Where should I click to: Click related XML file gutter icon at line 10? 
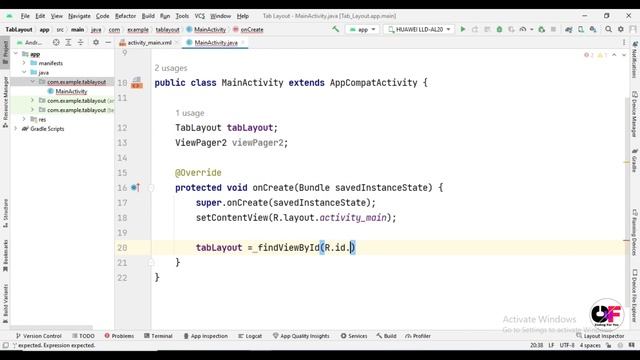click(x=137, y=83)
